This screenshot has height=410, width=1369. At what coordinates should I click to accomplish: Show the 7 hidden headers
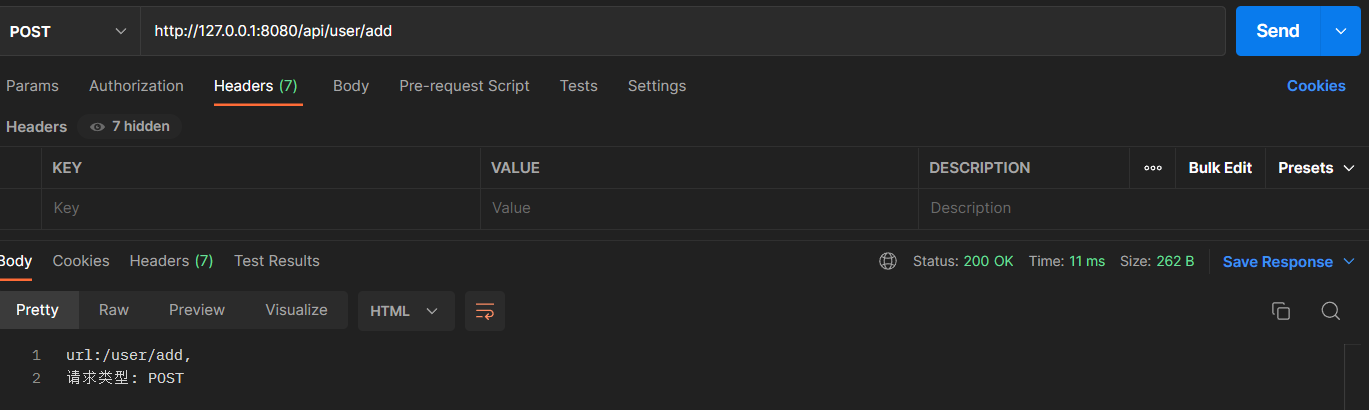[x=129, y=127]
